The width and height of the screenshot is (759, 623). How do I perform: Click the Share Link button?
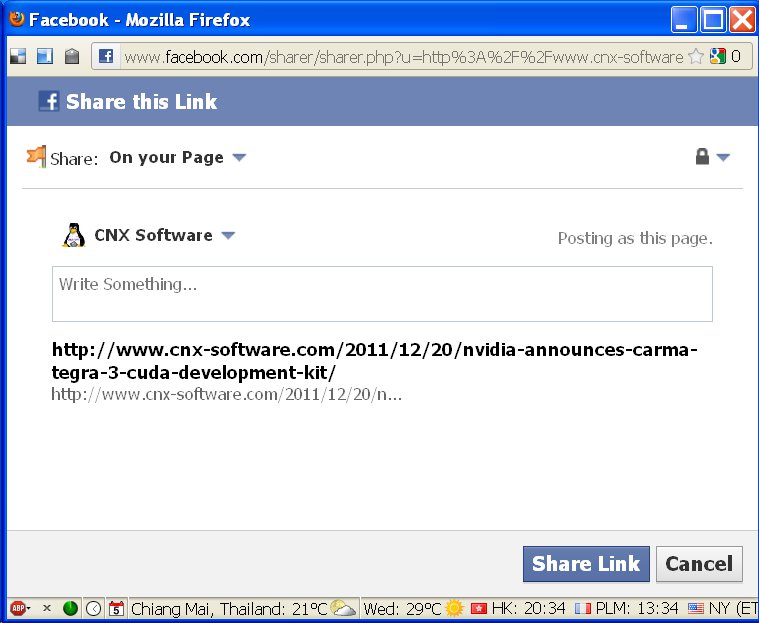tap(586, 564)
